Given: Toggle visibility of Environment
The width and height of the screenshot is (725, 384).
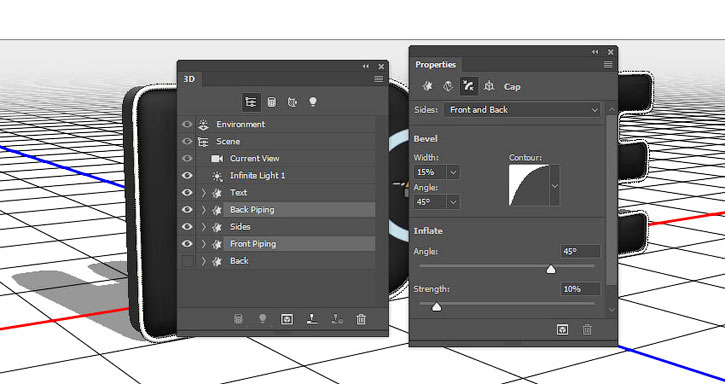Looking at the screenshot, I should point(187,124).
